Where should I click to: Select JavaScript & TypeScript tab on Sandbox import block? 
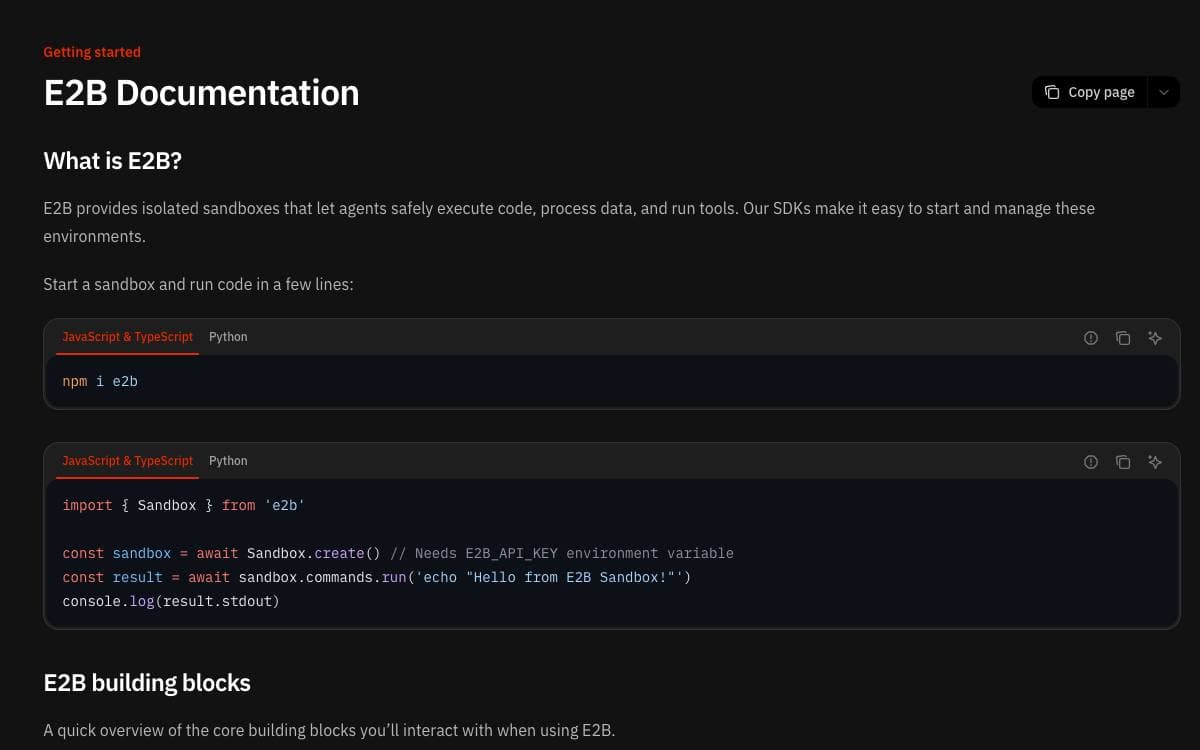(127, 461)
